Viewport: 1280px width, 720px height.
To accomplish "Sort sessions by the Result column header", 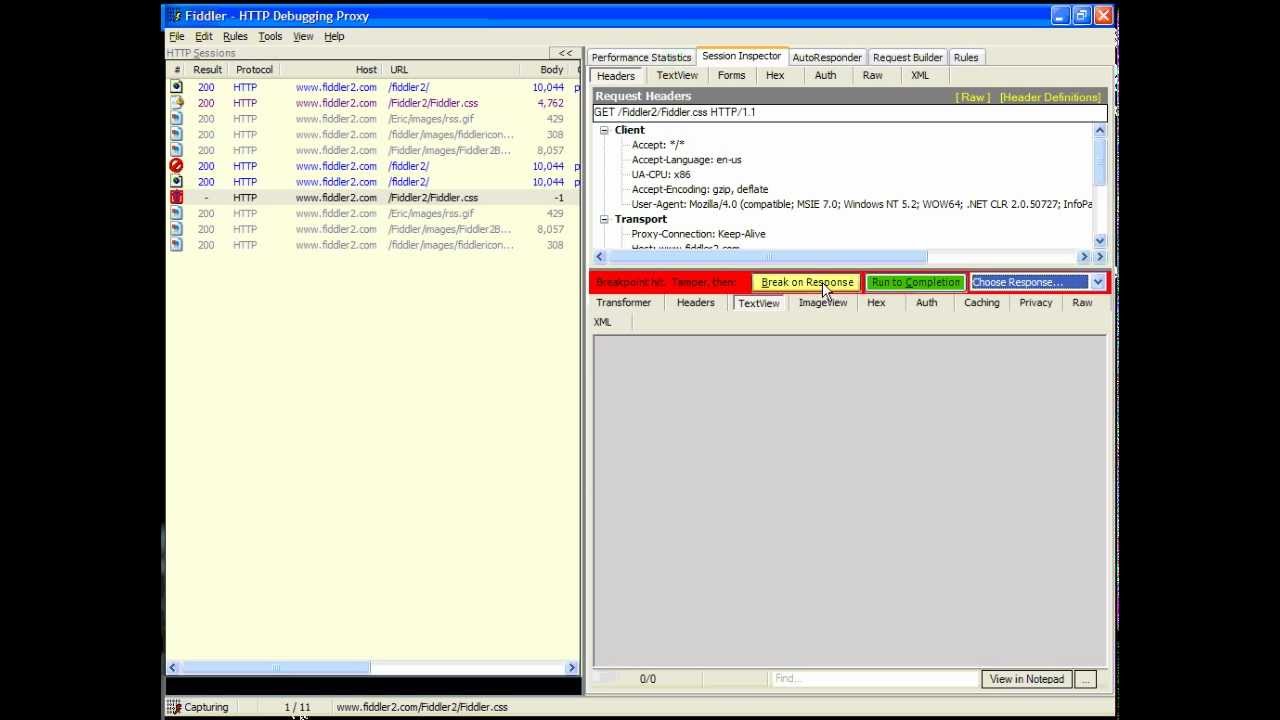I will pyautogui.click(x=207, y=70).
